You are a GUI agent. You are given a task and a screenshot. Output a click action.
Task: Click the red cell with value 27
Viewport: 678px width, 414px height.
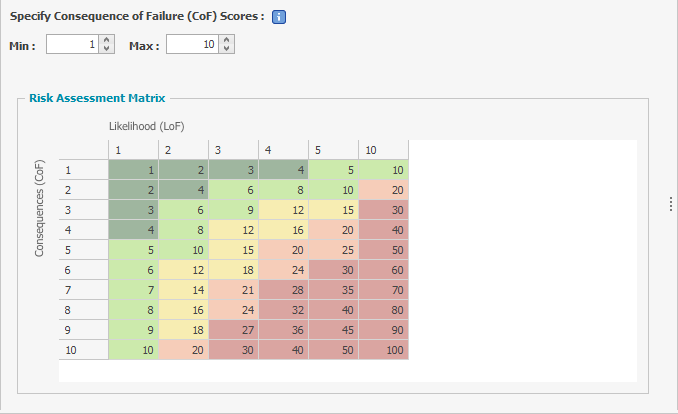tap(233, 330)
